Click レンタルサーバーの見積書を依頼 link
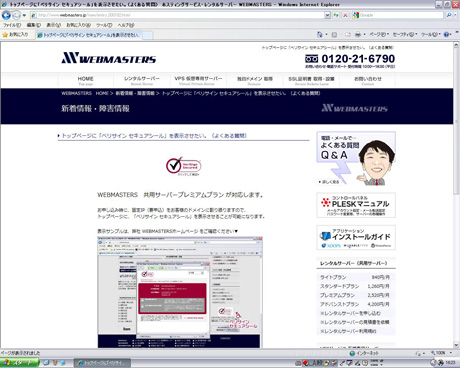 355,322
